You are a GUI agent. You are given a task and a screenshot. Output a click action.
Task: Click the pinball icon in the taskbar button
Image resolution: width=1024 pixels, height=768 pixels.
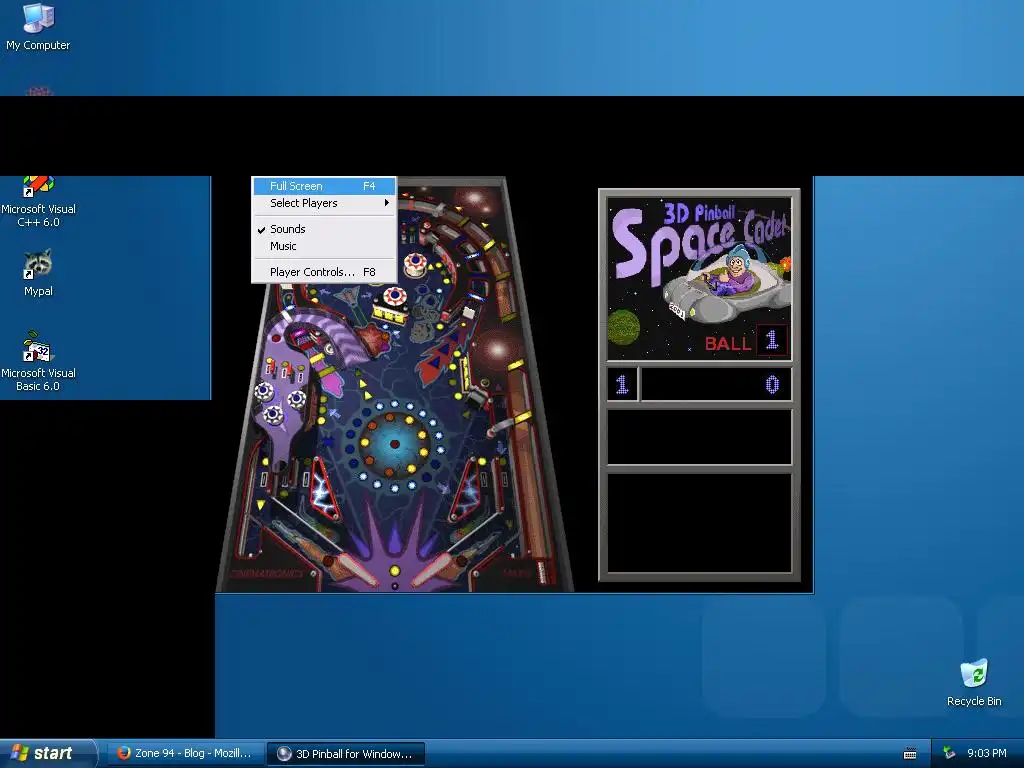click(283, 754)
